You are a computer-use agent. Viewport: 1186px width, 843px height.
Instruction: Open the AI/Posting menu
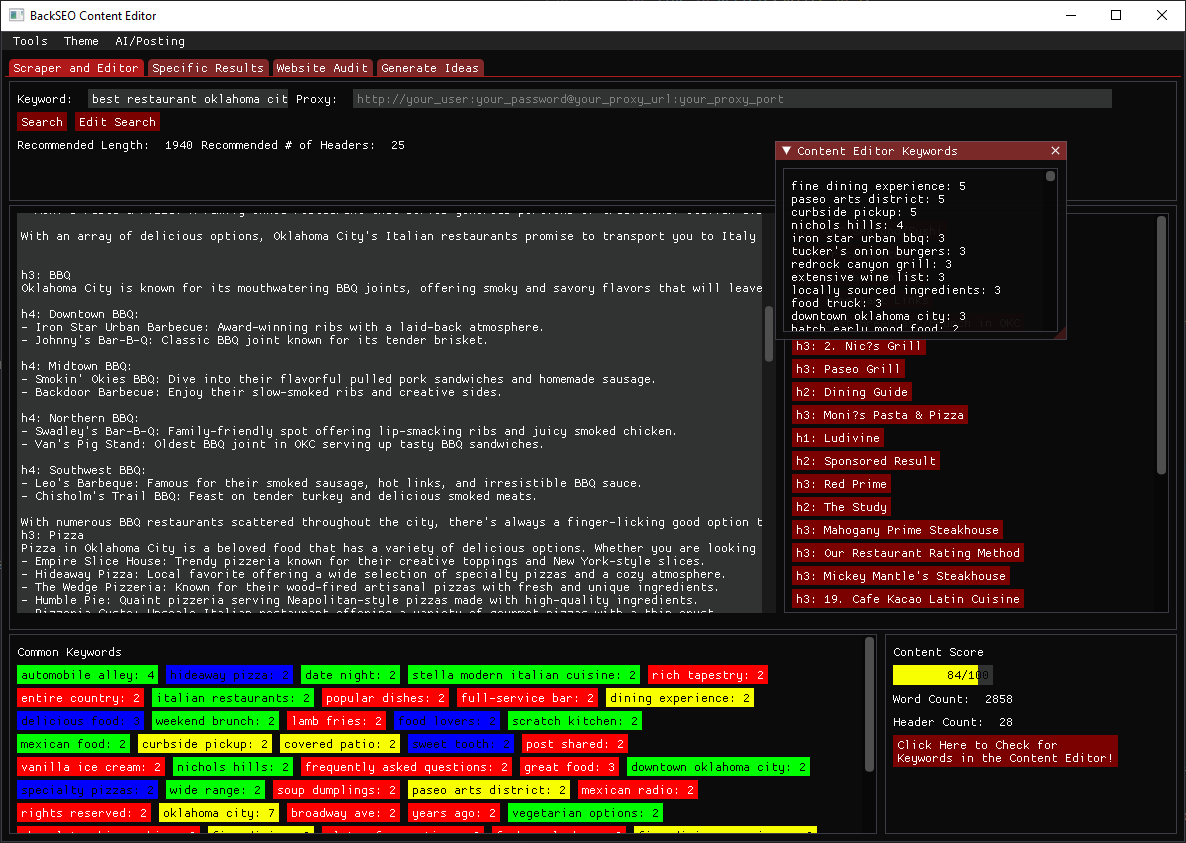(150, 41)
